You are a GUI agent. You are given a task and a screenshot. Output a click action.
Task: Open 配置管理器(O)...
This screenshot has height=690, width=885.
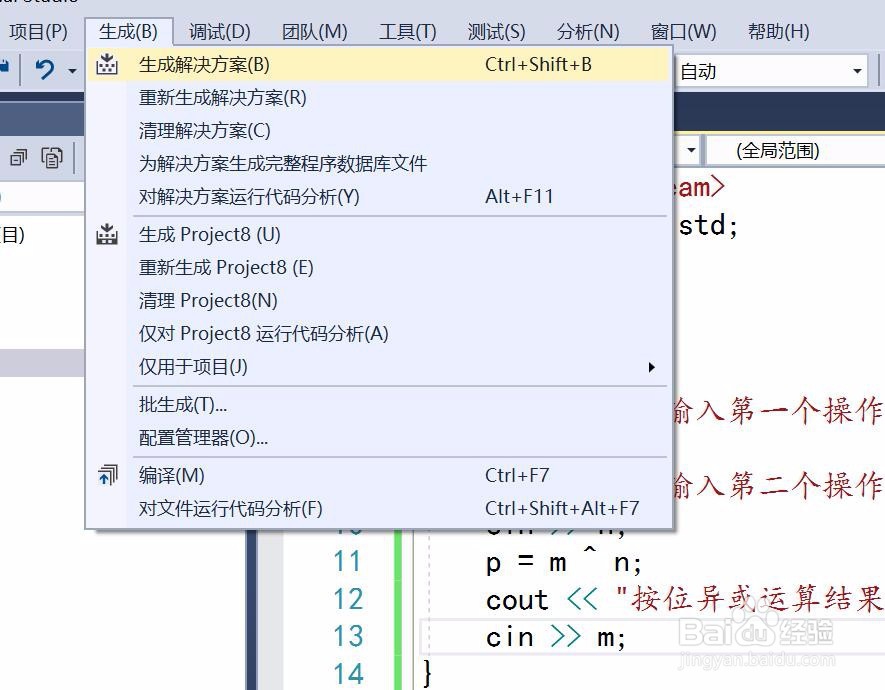(x=379, y=437)
